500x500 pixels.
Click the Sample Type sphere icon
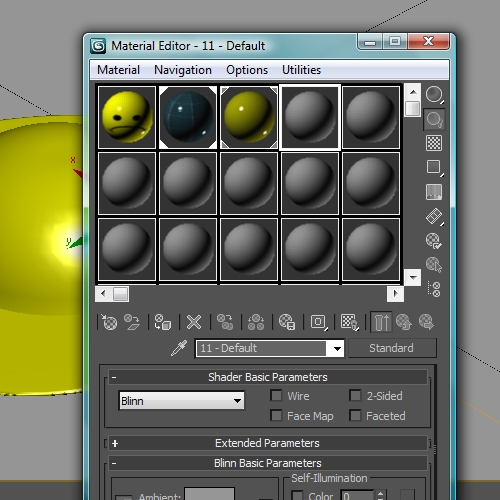tap(434, 95)
